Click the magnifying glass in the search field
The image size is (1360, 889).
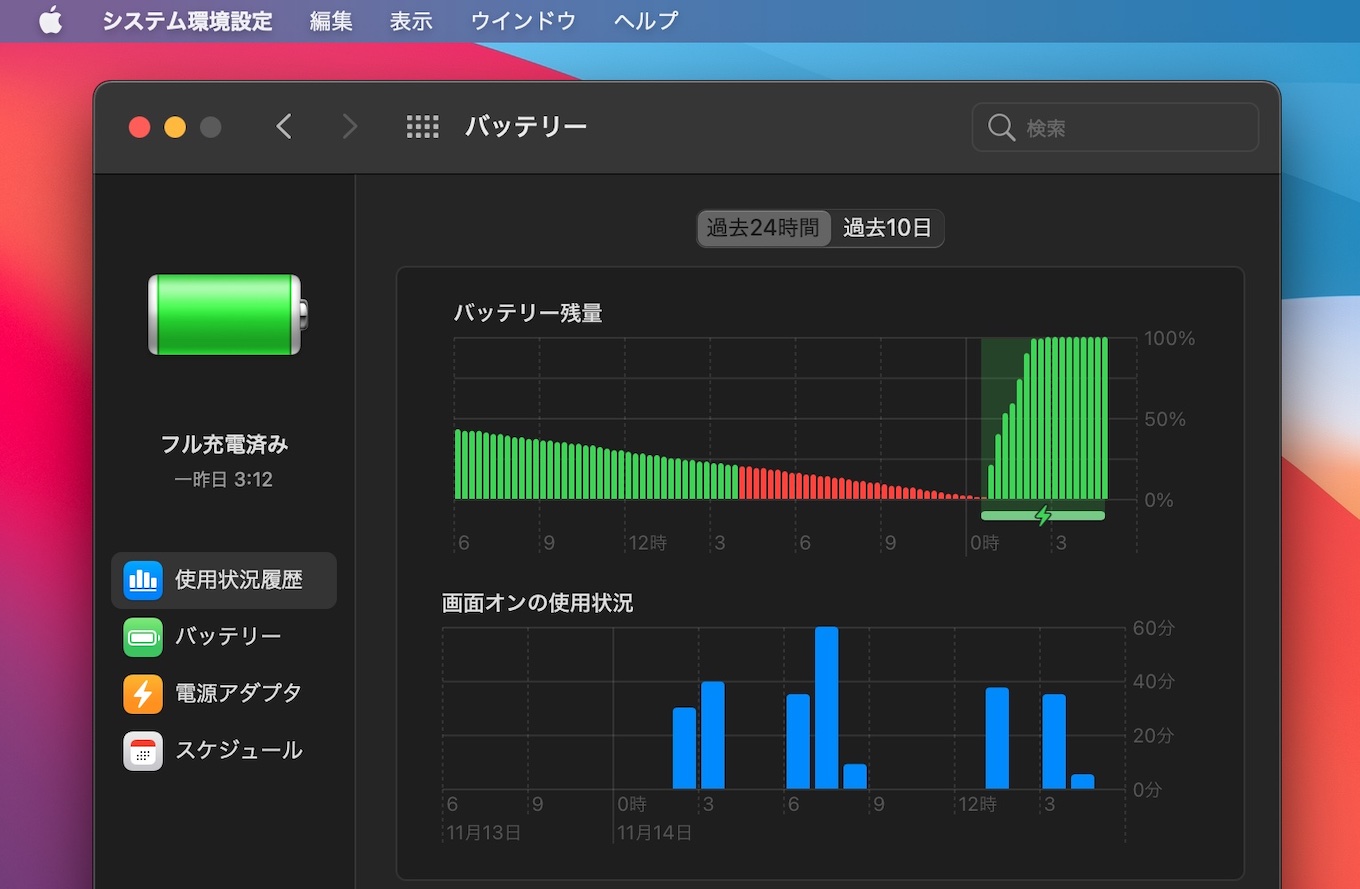pyautogui.click(x=1001, y=127)
